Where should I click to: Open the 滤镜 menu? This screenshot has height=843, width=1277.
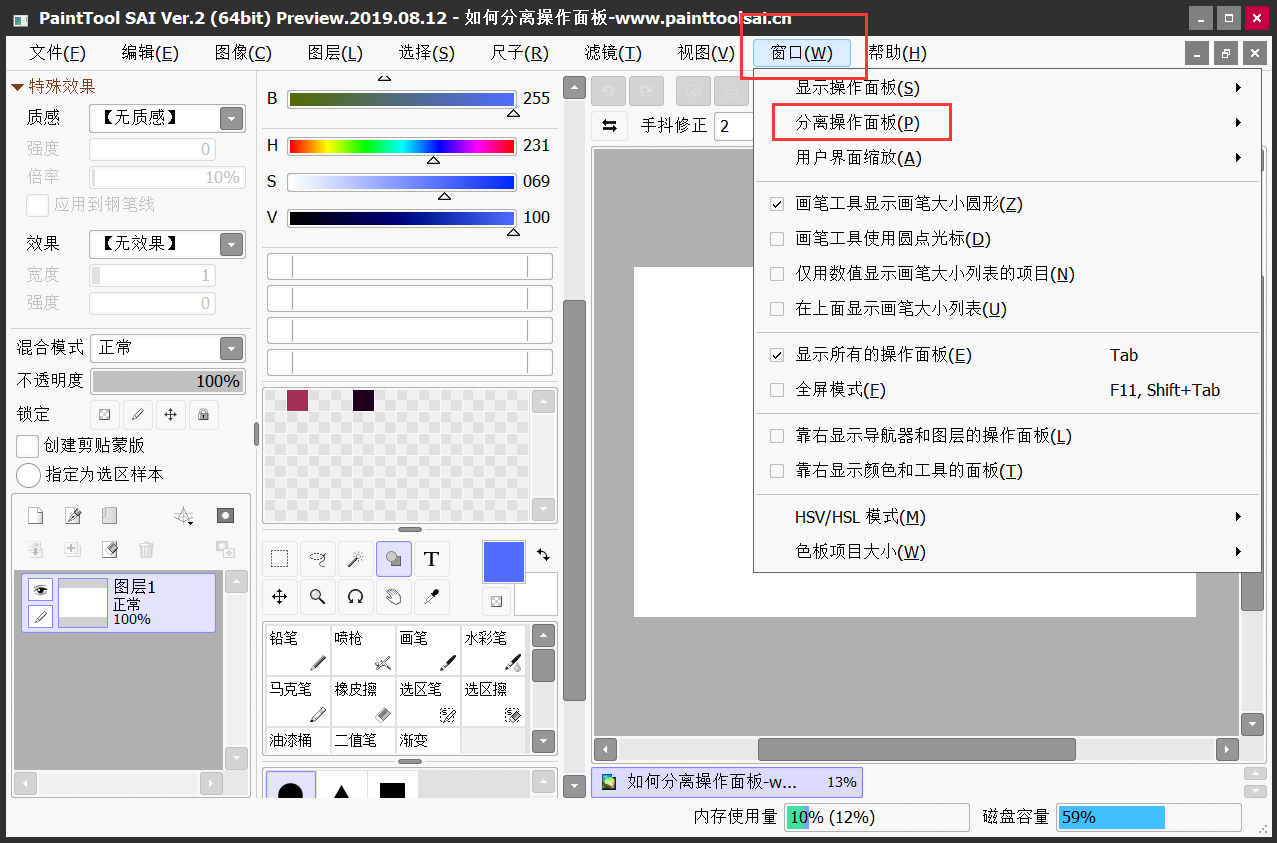tap(613, 54)
